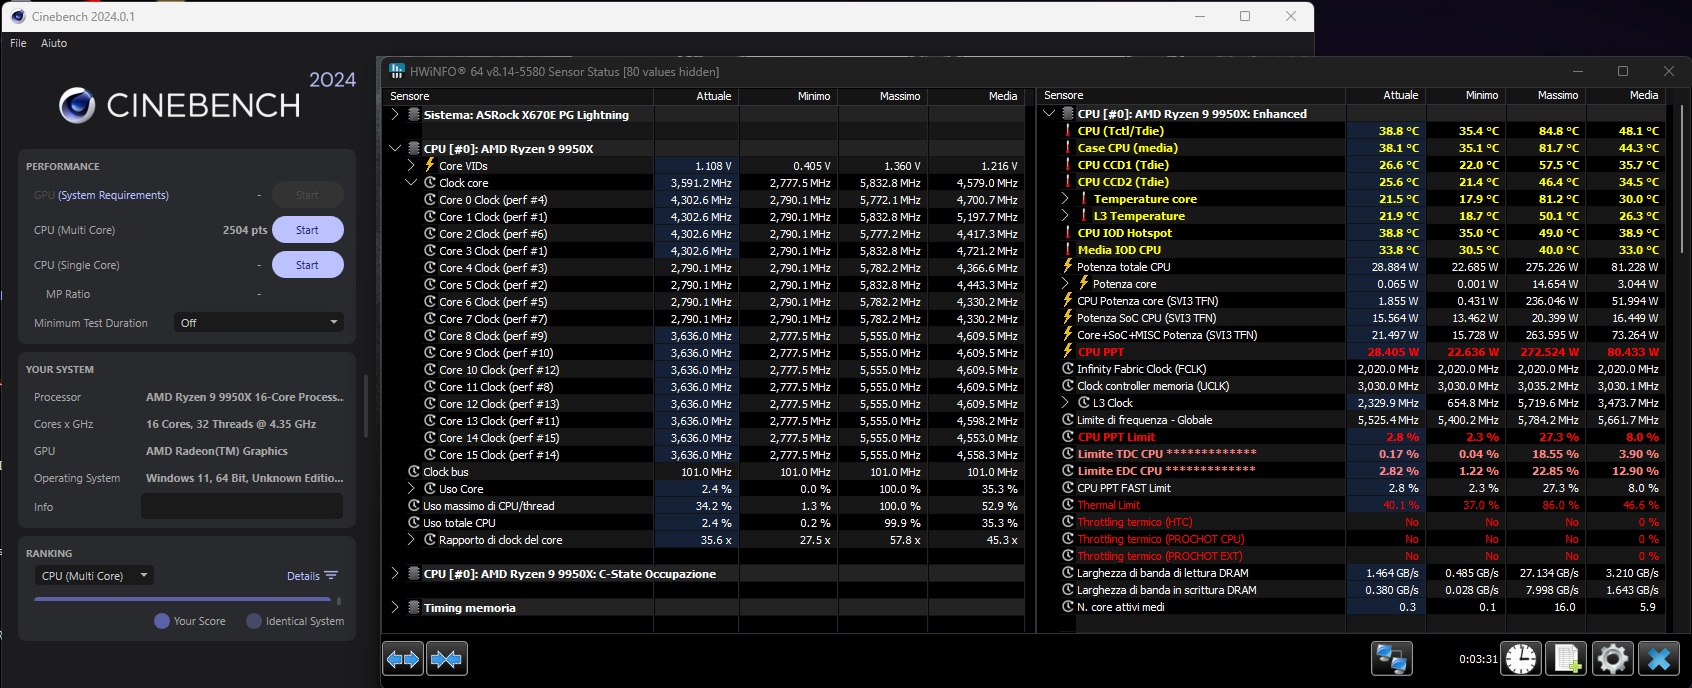Open the File menu in Cinebench
This screenshot has width=1692, height=688.
pyautogui.click(x=18, y=43)
